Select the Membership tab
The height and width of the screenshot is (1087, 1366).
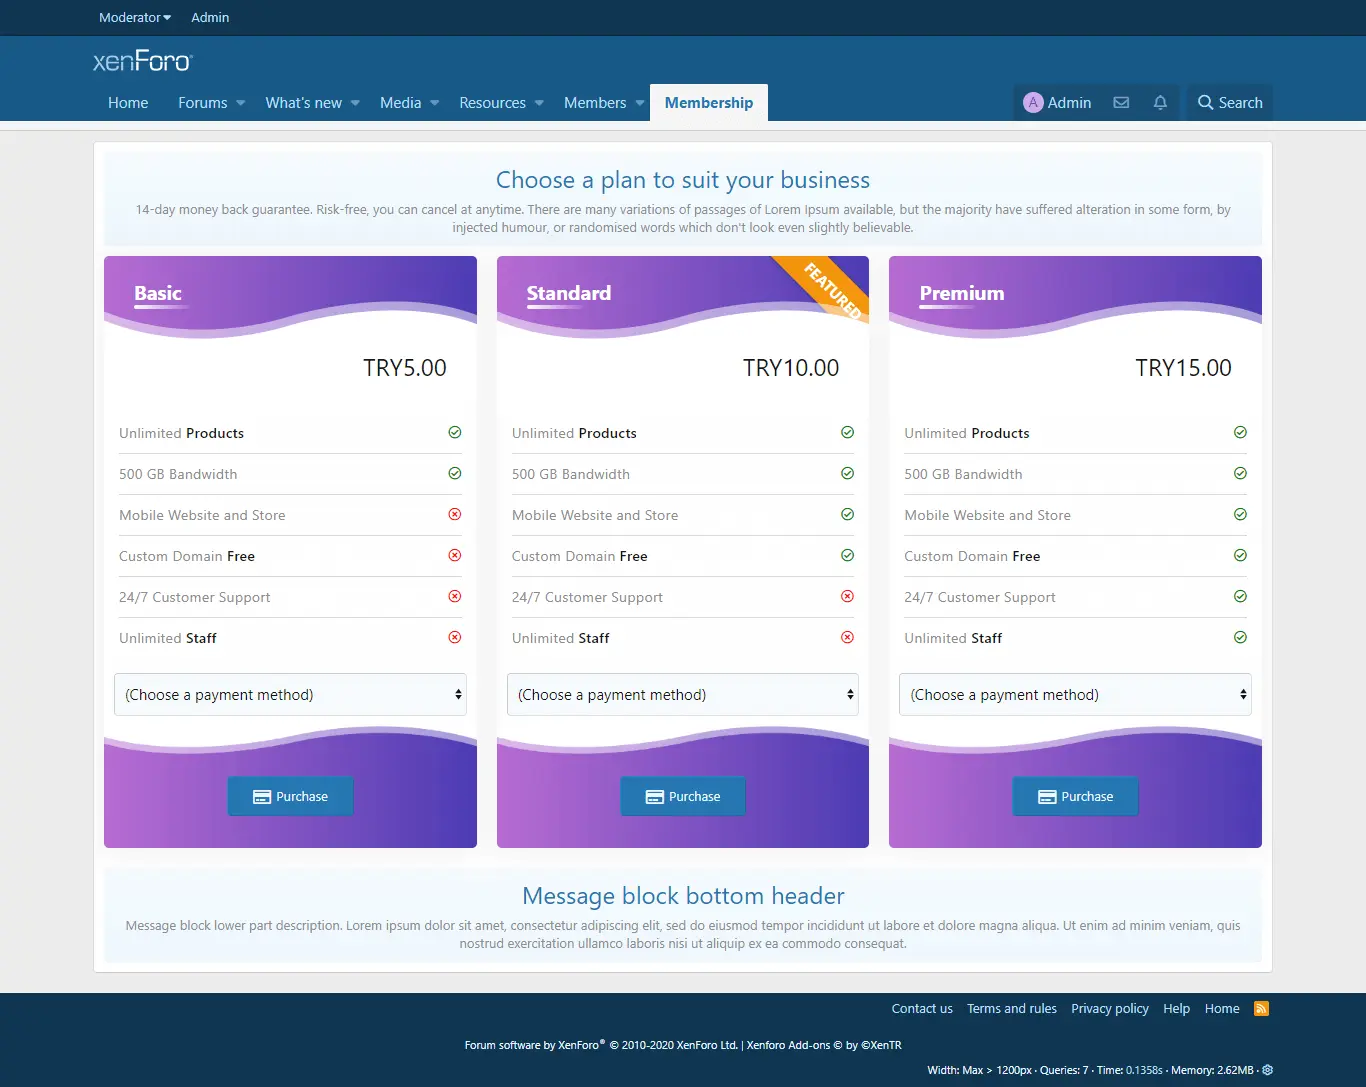tap(708, 103)
